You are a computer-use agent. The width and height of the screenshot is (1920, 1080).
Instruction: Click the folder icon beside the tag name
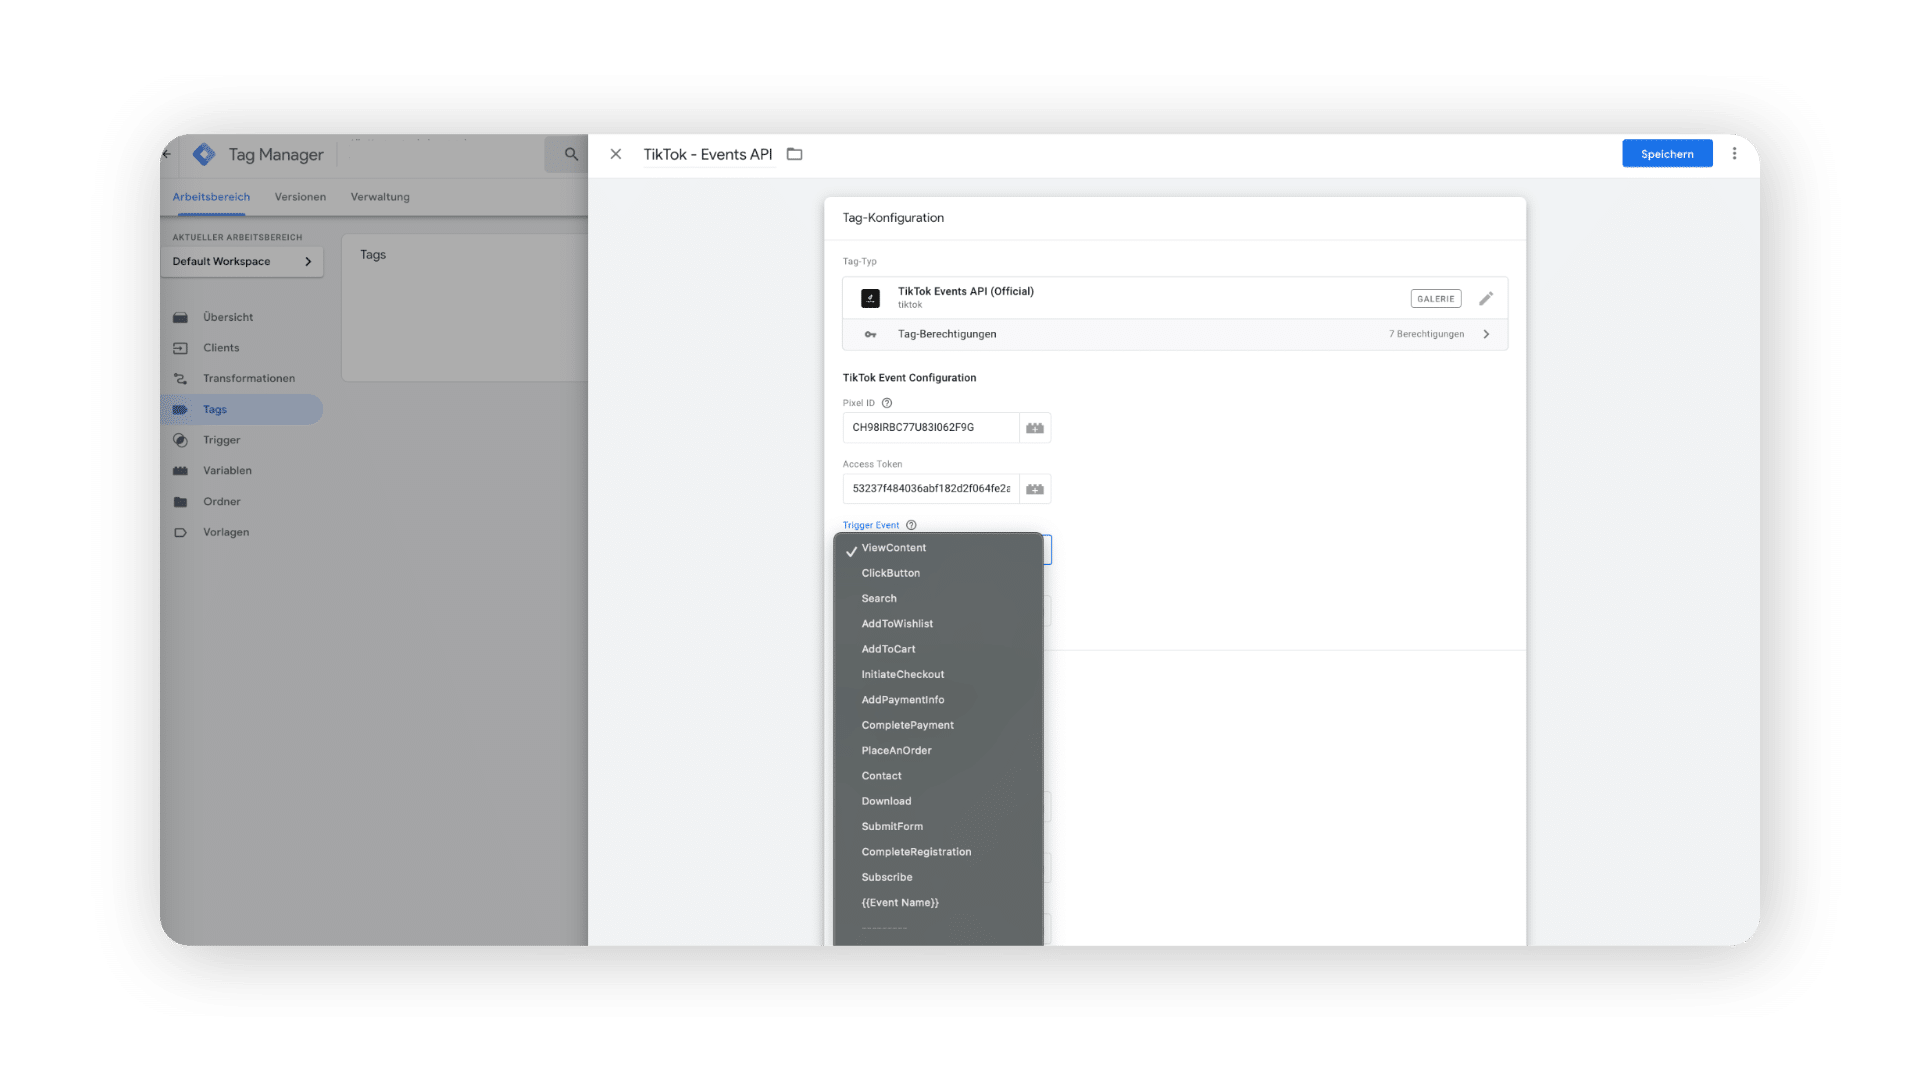pyautogui.click(x=795, y=154)
